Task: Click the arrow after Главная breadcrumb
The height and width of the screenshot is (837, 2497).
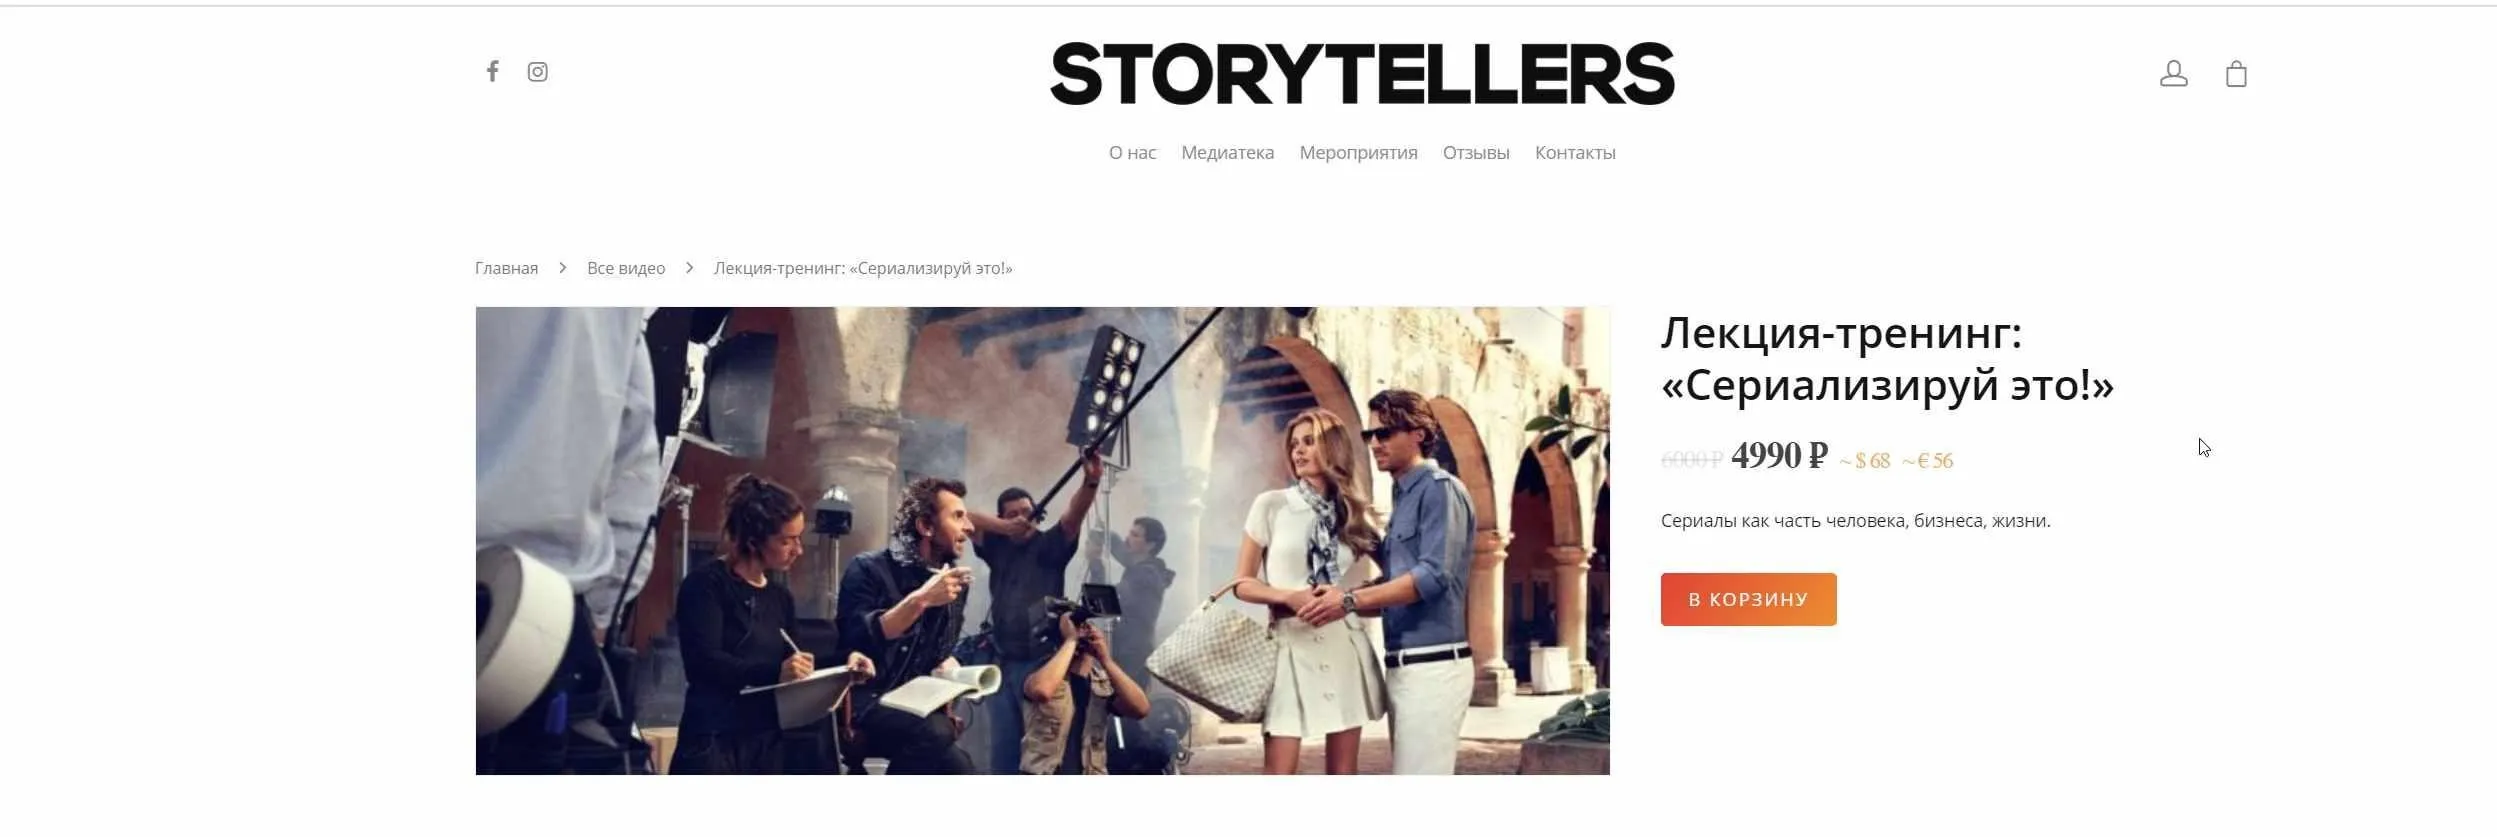Action: (x=563, y=268)
